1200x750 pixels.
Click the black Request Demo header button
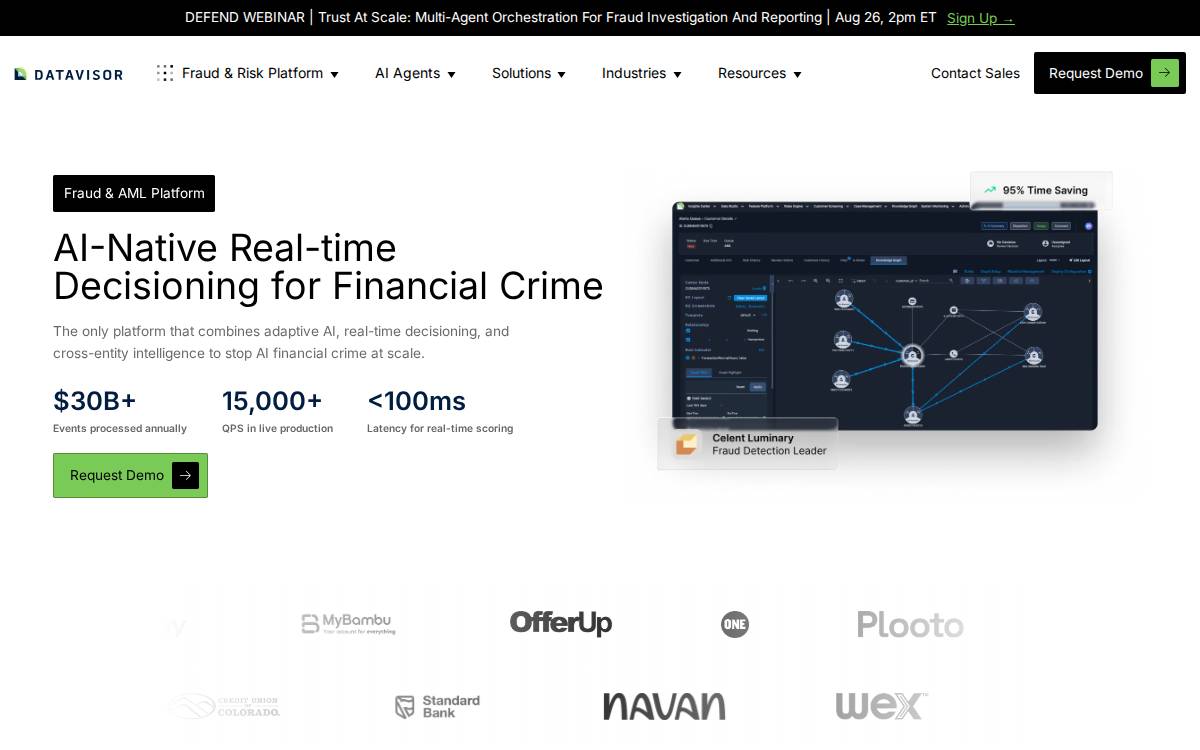pos(1110,73)
